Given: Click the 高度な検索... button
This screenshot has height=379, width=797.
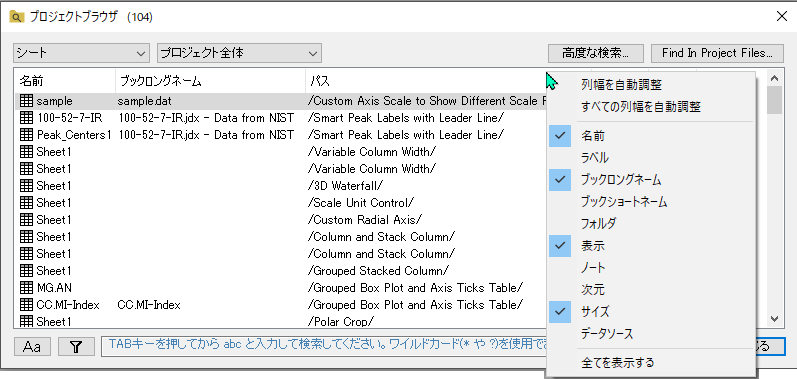Looking at the screenshot, I should [596, 53].
